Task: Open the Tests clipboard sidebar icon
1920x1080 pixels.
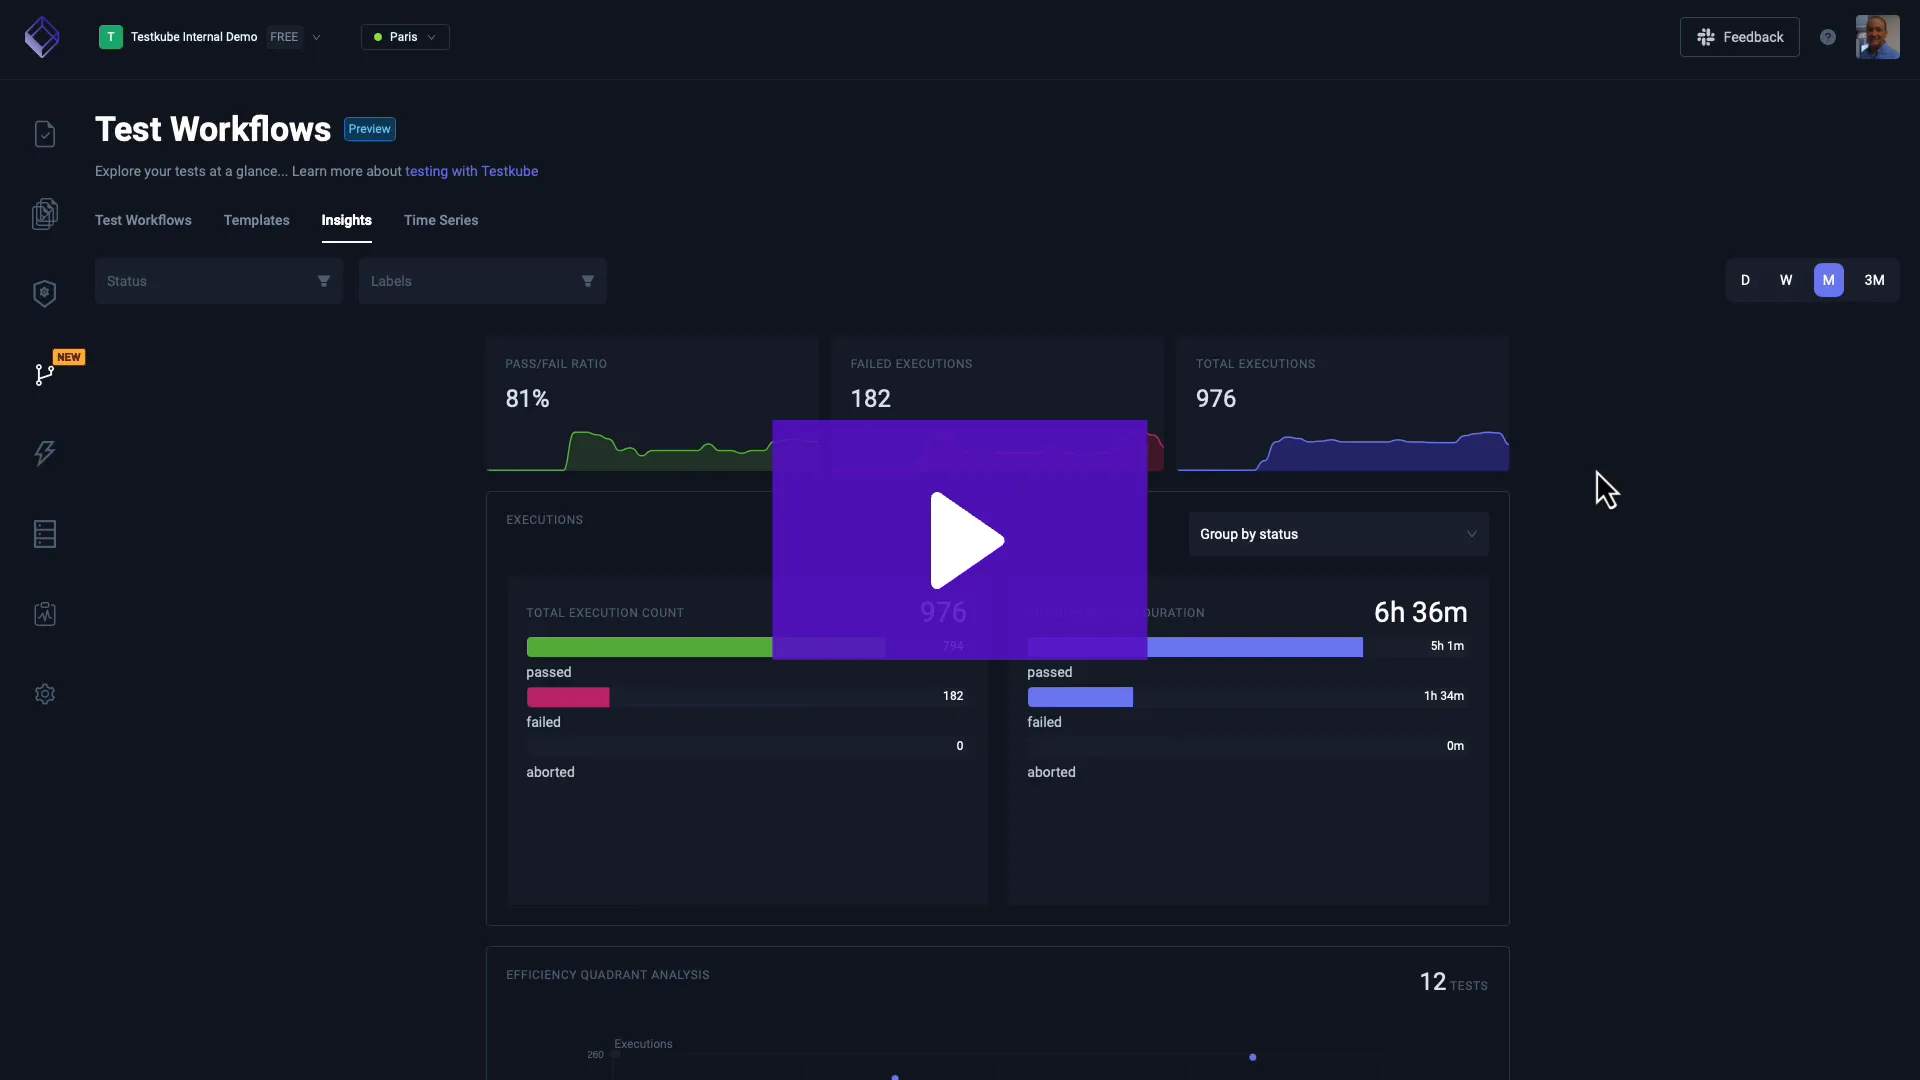Action: coord(45,134)
